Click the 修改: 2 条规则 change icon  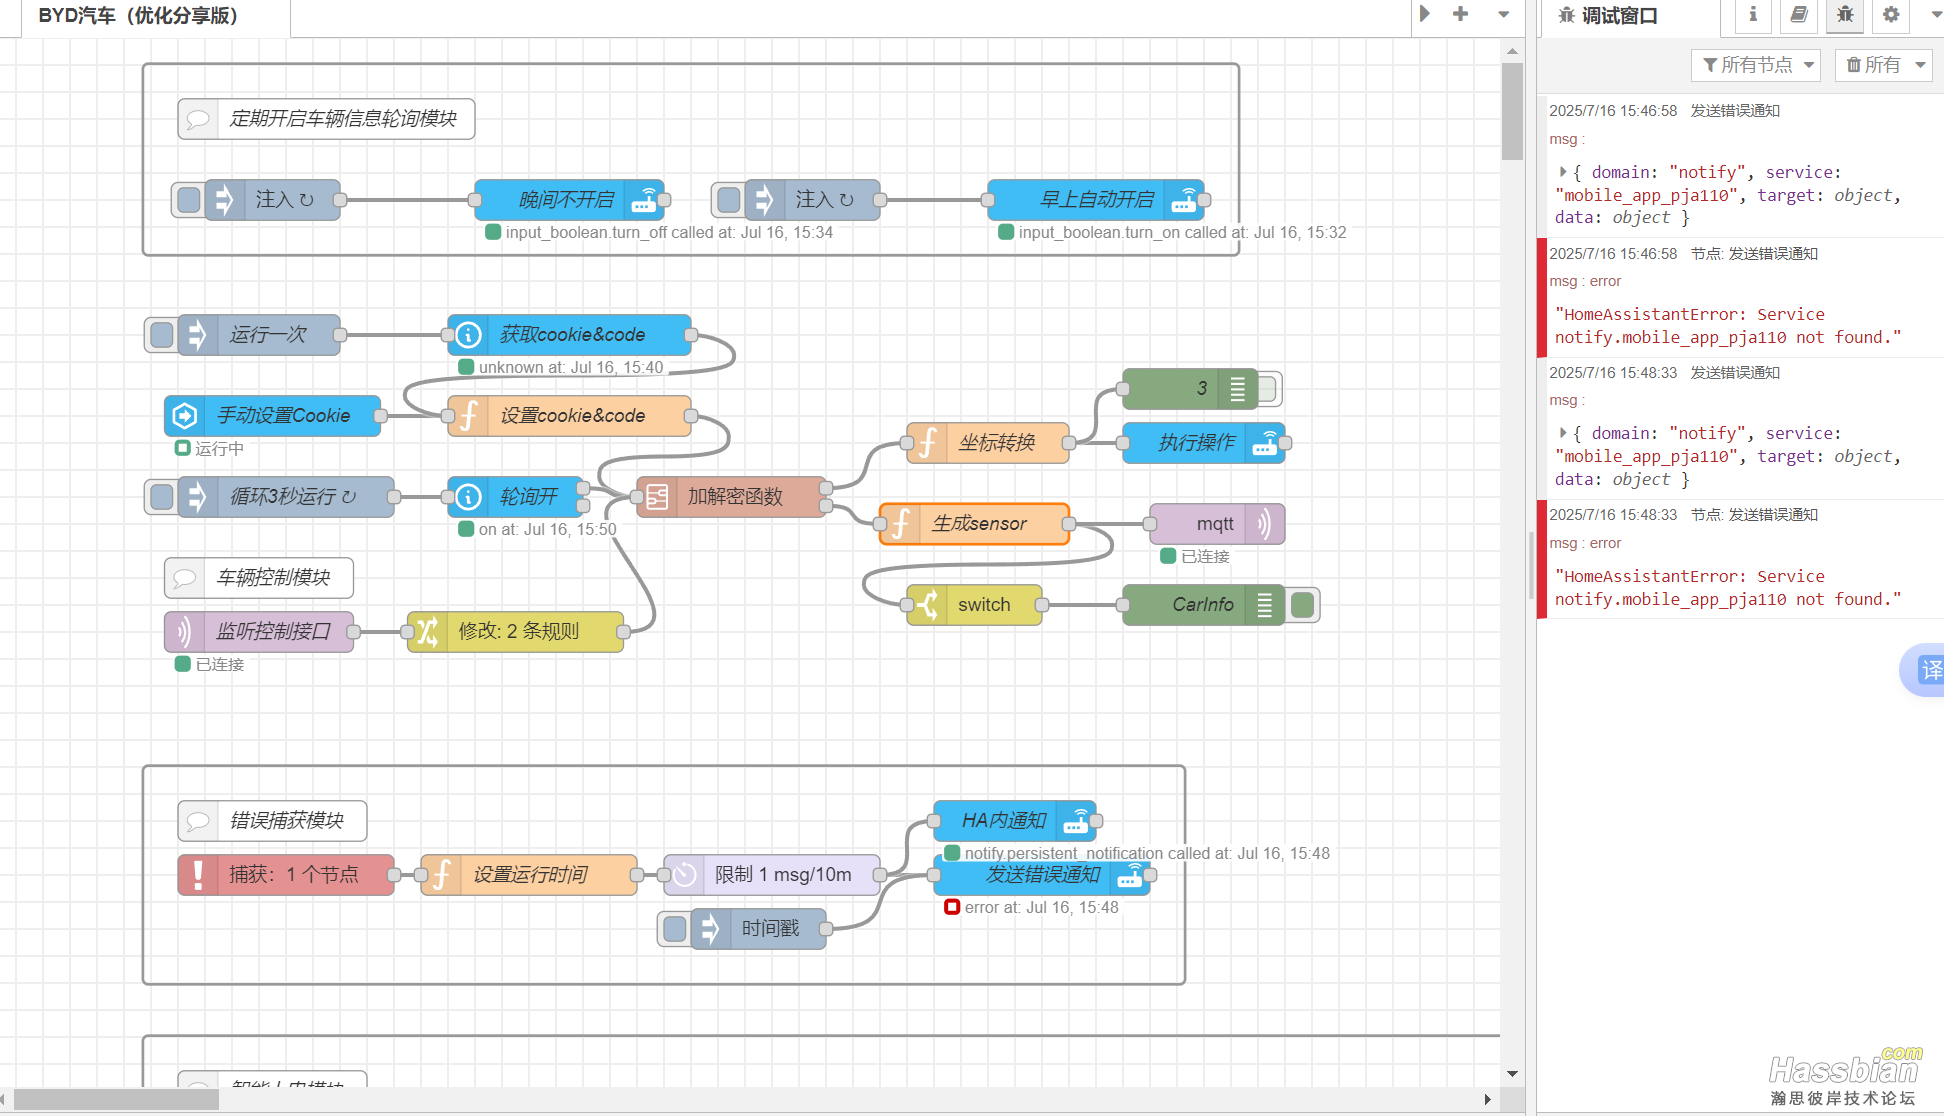(x=427, y=632)
